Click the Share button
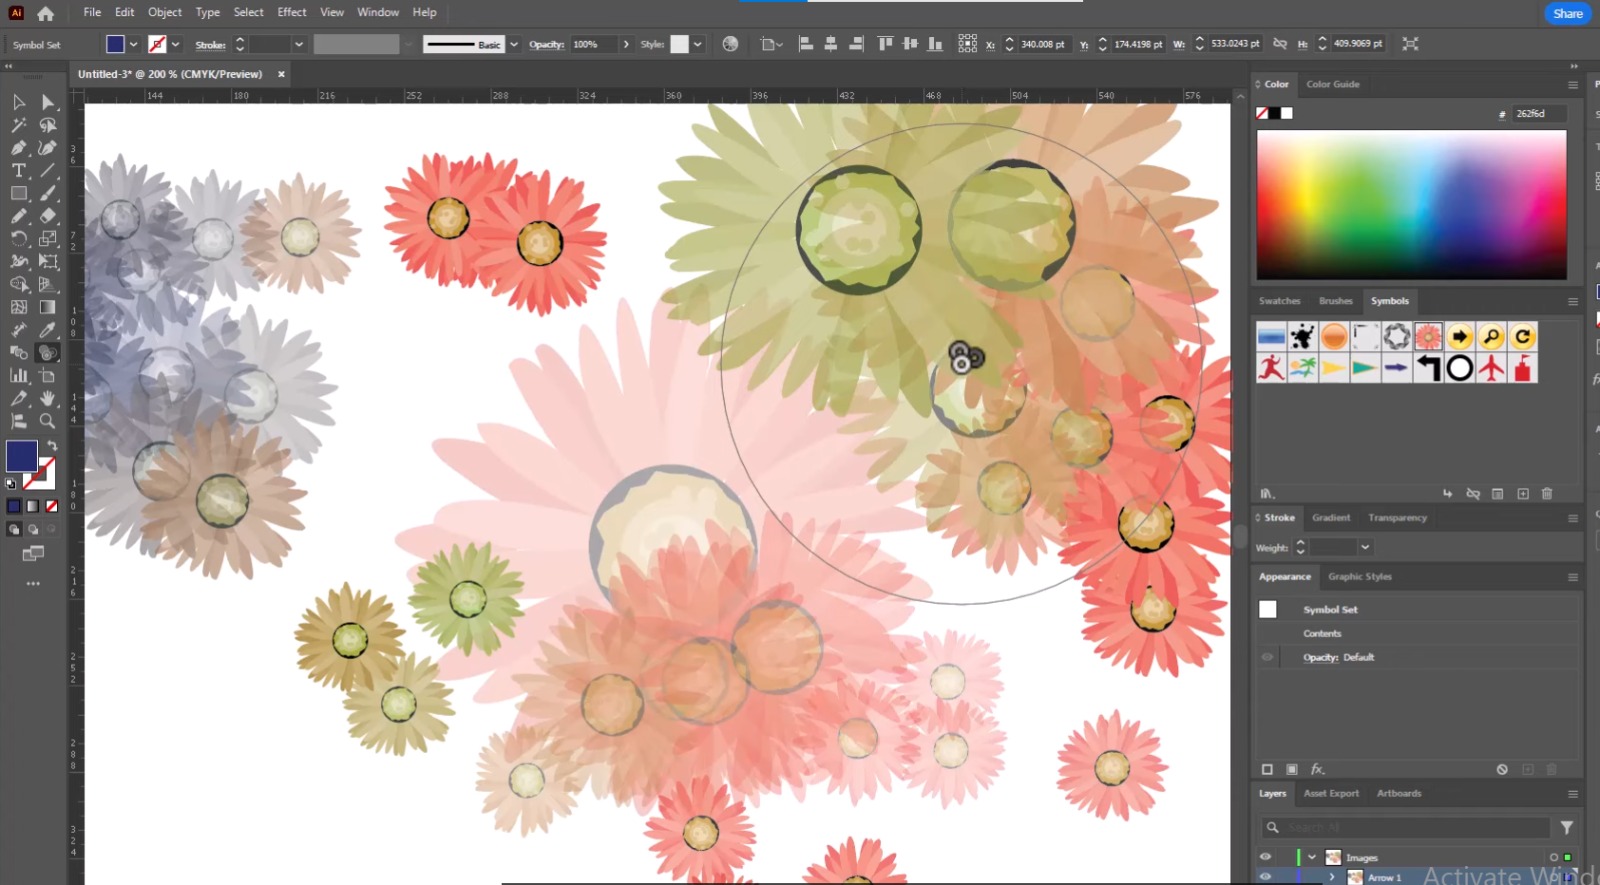This screenshot has width=1600, height=885. coord(1567,13)
